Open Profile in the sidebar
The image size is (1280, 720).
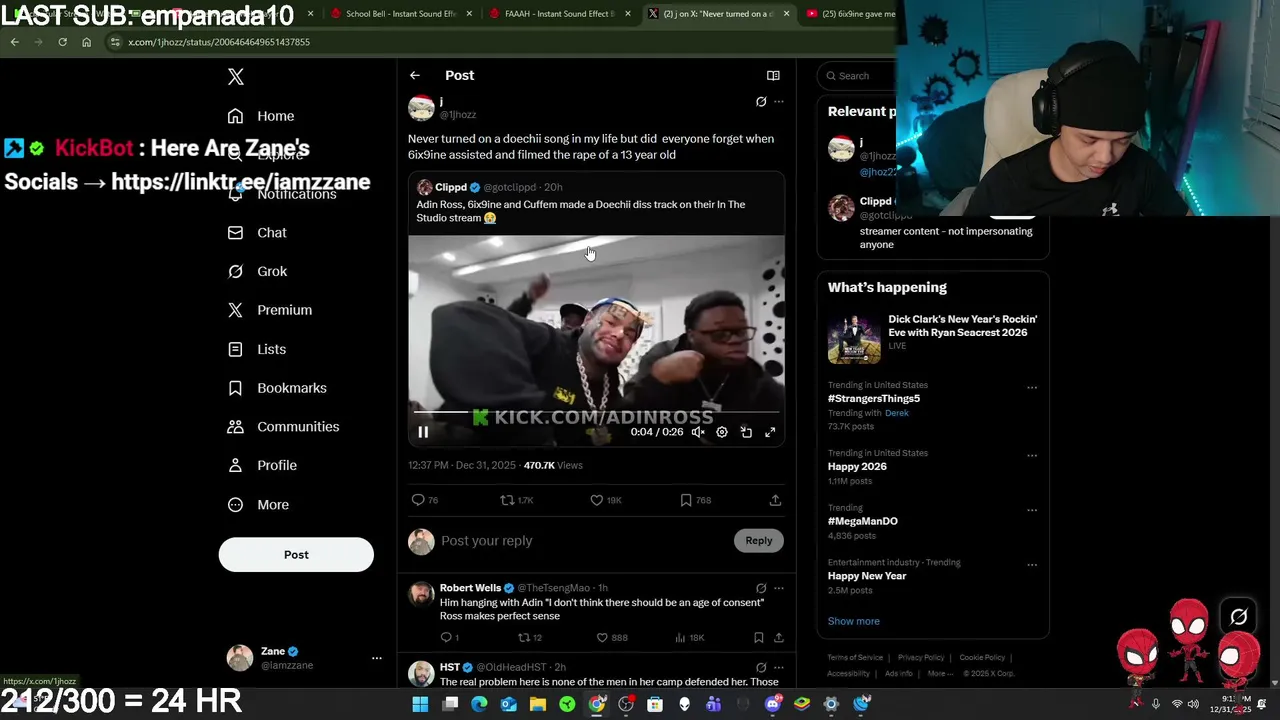(x=262, y=465)
